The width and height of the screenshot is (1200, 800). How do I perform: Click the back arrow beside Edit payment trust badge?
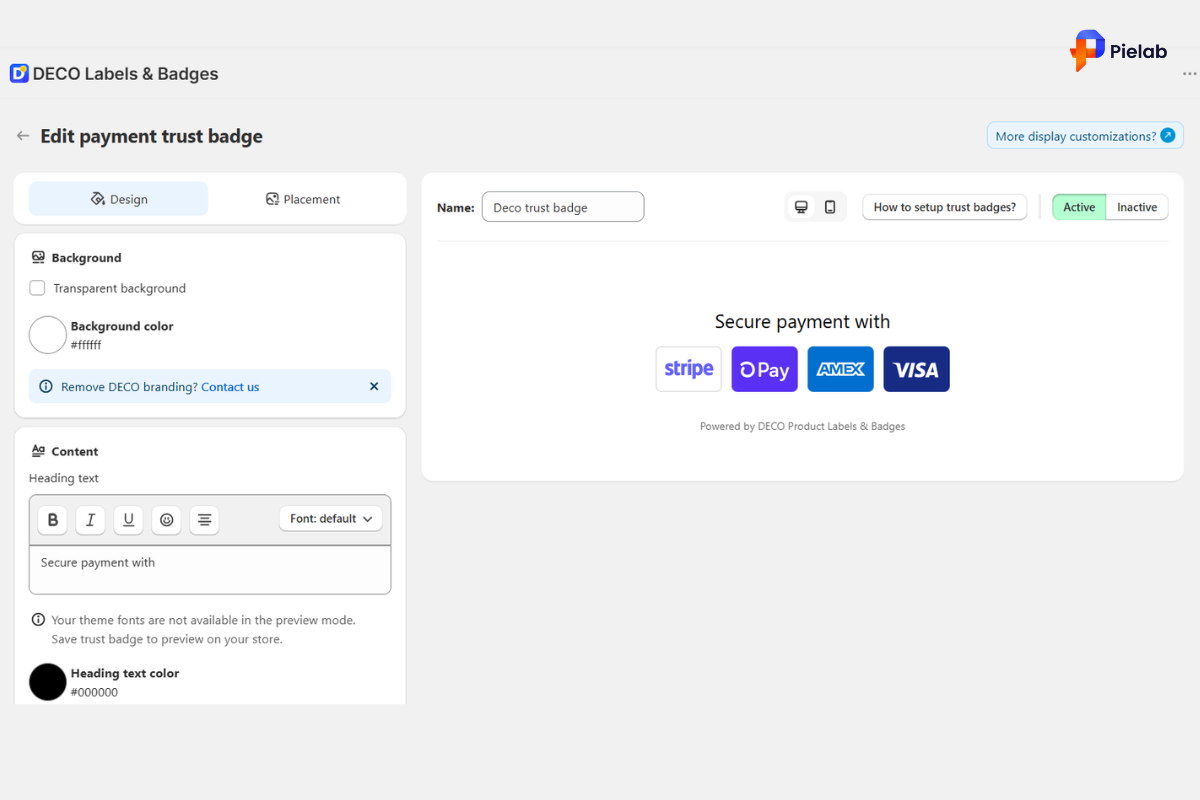tap(23, 136)
